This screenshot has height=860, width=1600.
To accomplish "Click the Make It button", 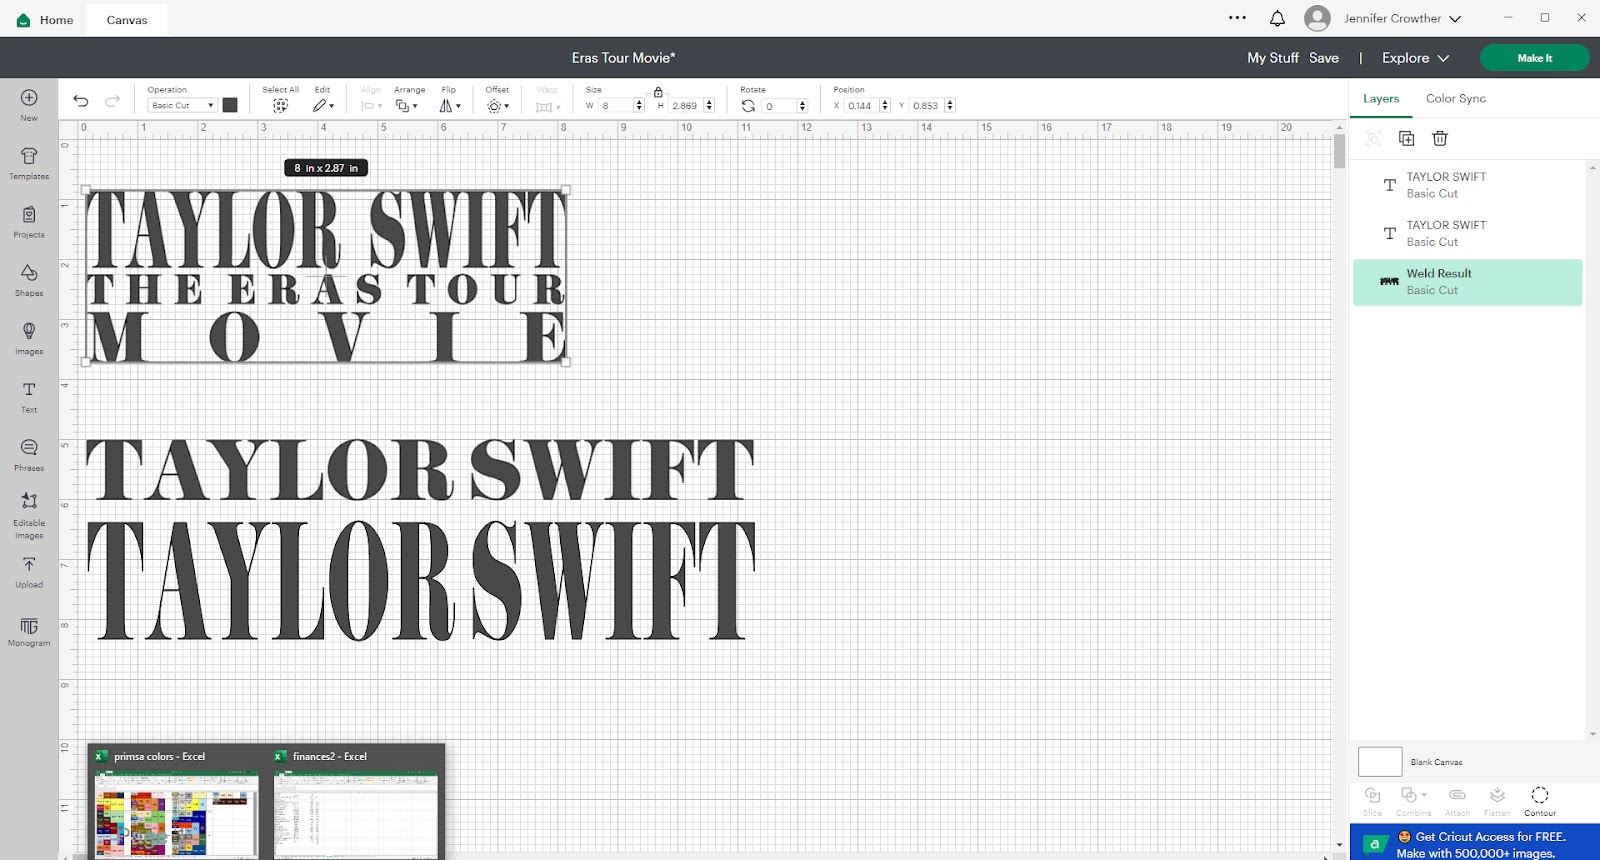I will [1534, 58].
